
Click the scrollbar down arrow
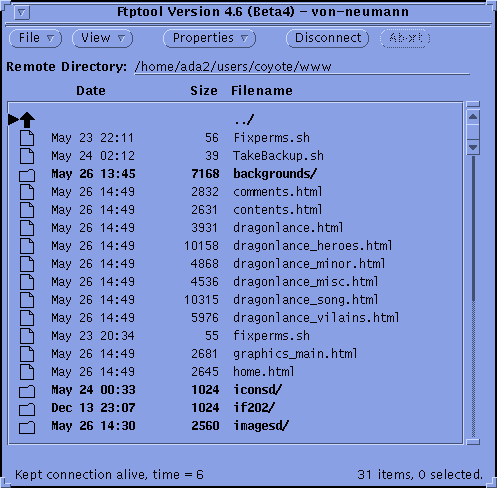point(473,147)
